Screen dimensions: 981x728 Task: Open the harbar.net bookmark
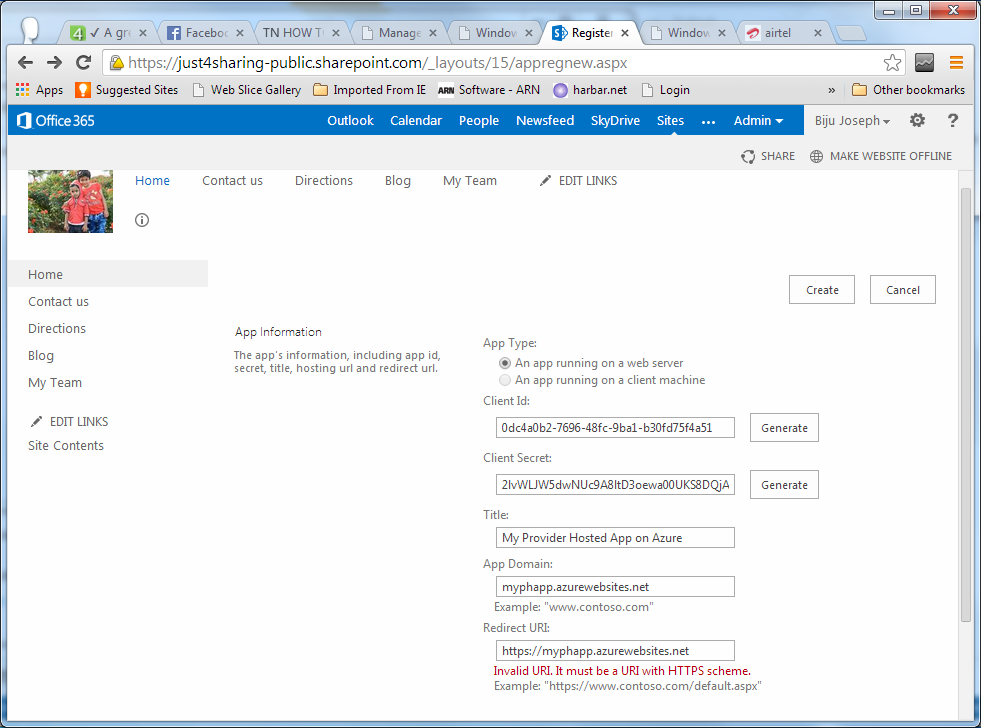coord(590,90)
